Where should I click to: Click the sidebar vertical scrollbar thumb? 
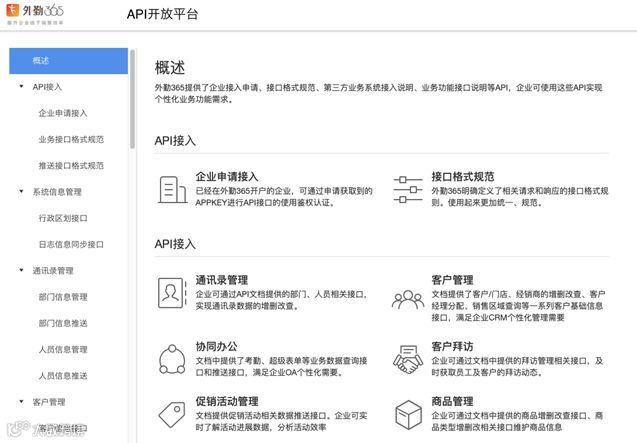[x=132, y=99]
